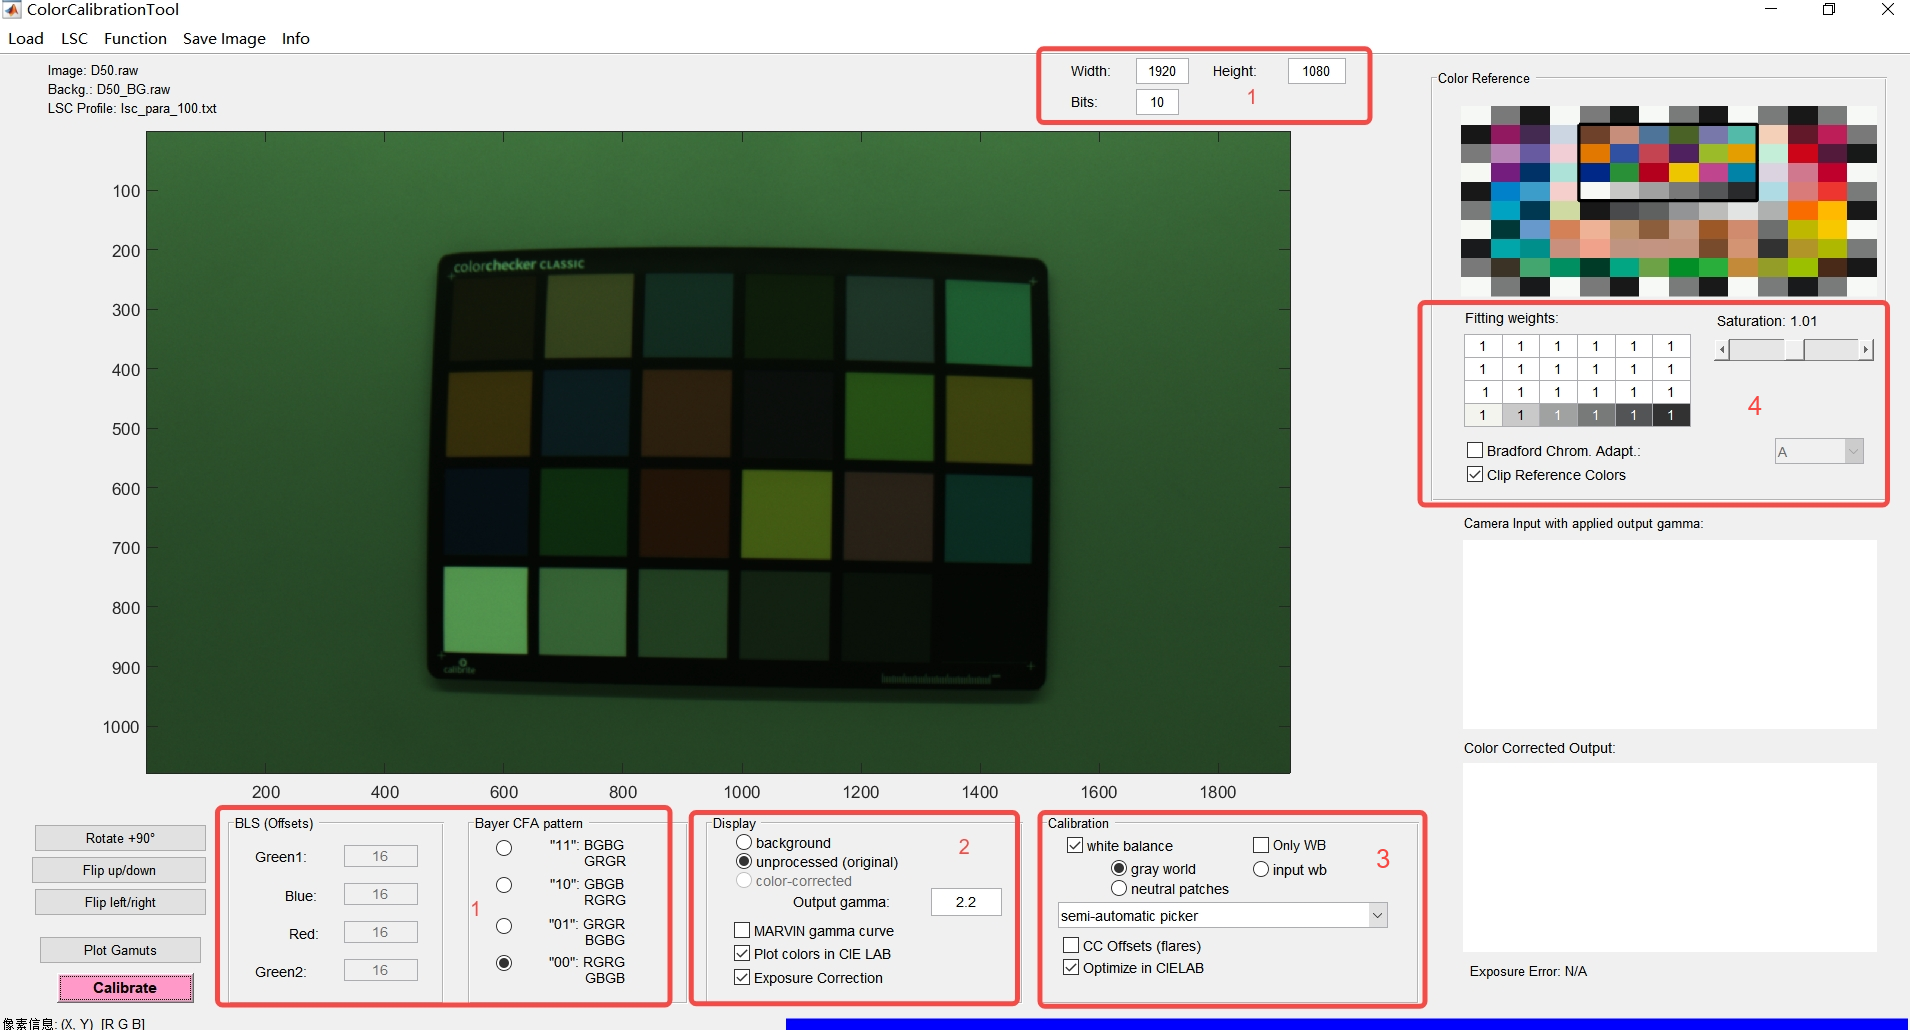Image resolution: width=1910 pixels, height=1030 pixels.
Task: Select background display mode
Action: [744, 843]
